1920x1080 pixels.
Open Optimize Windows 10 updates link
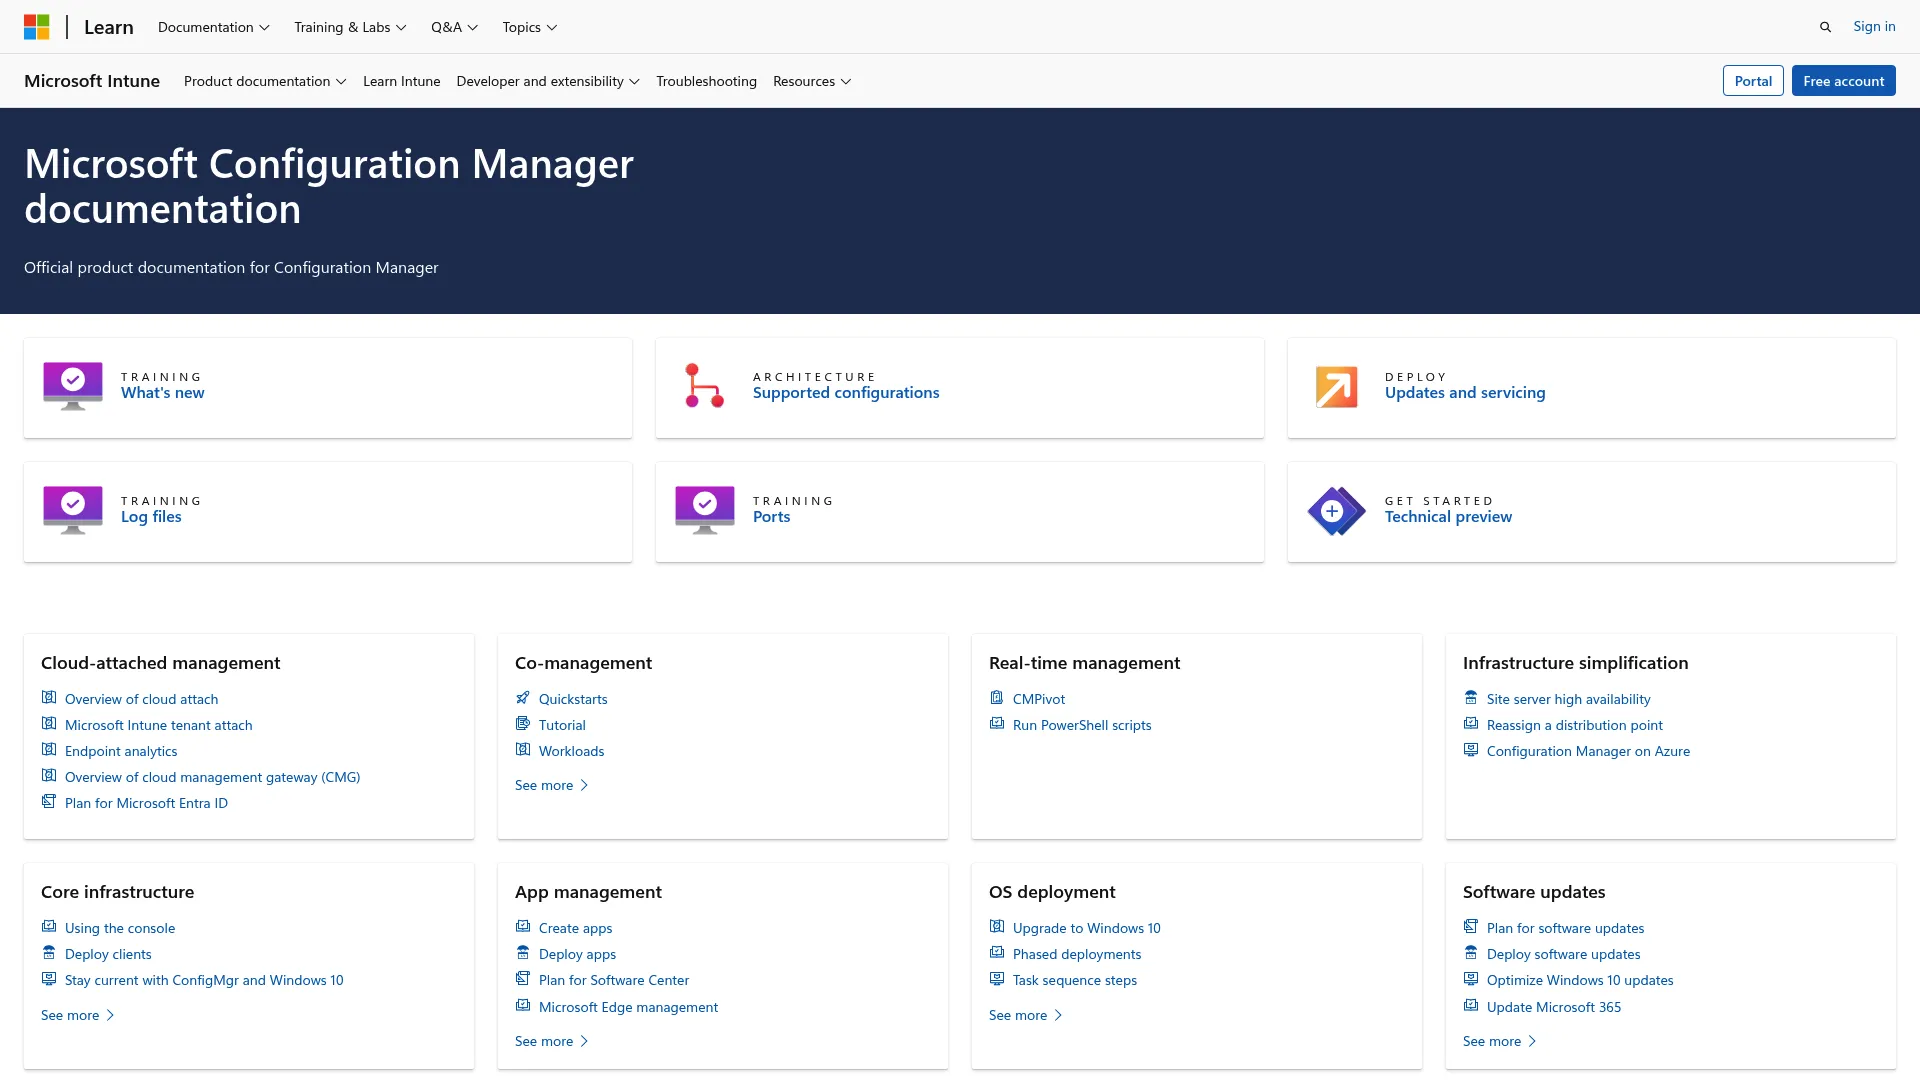pos(1580,980)
